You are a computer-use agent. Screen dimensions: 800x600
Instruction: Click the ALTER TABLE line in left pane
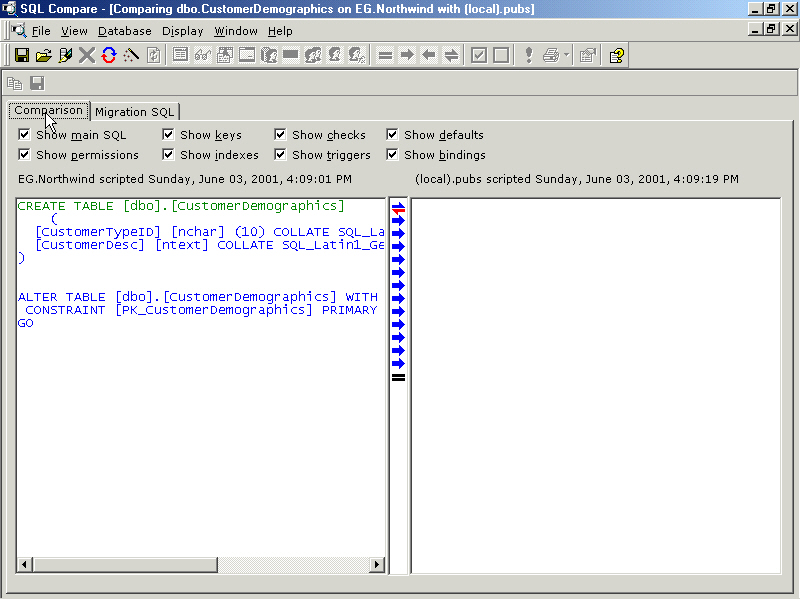pos(198,297)
